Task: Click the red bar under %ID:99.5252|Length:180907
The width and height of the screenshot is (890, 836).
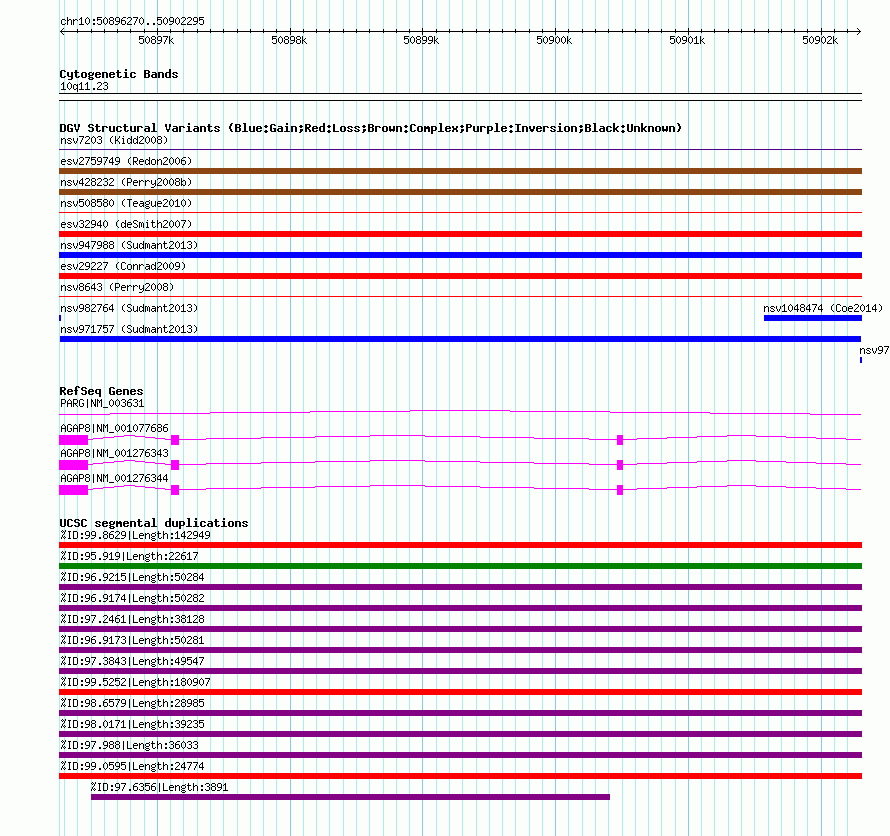Action: (460, 692)
